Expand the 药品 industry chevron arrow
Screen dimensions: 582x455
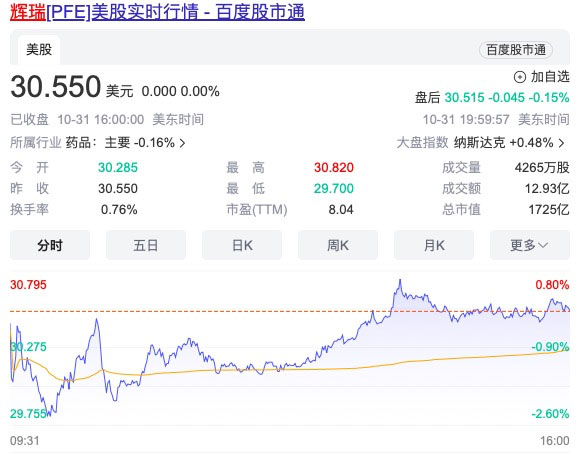(x=182, y=143)
